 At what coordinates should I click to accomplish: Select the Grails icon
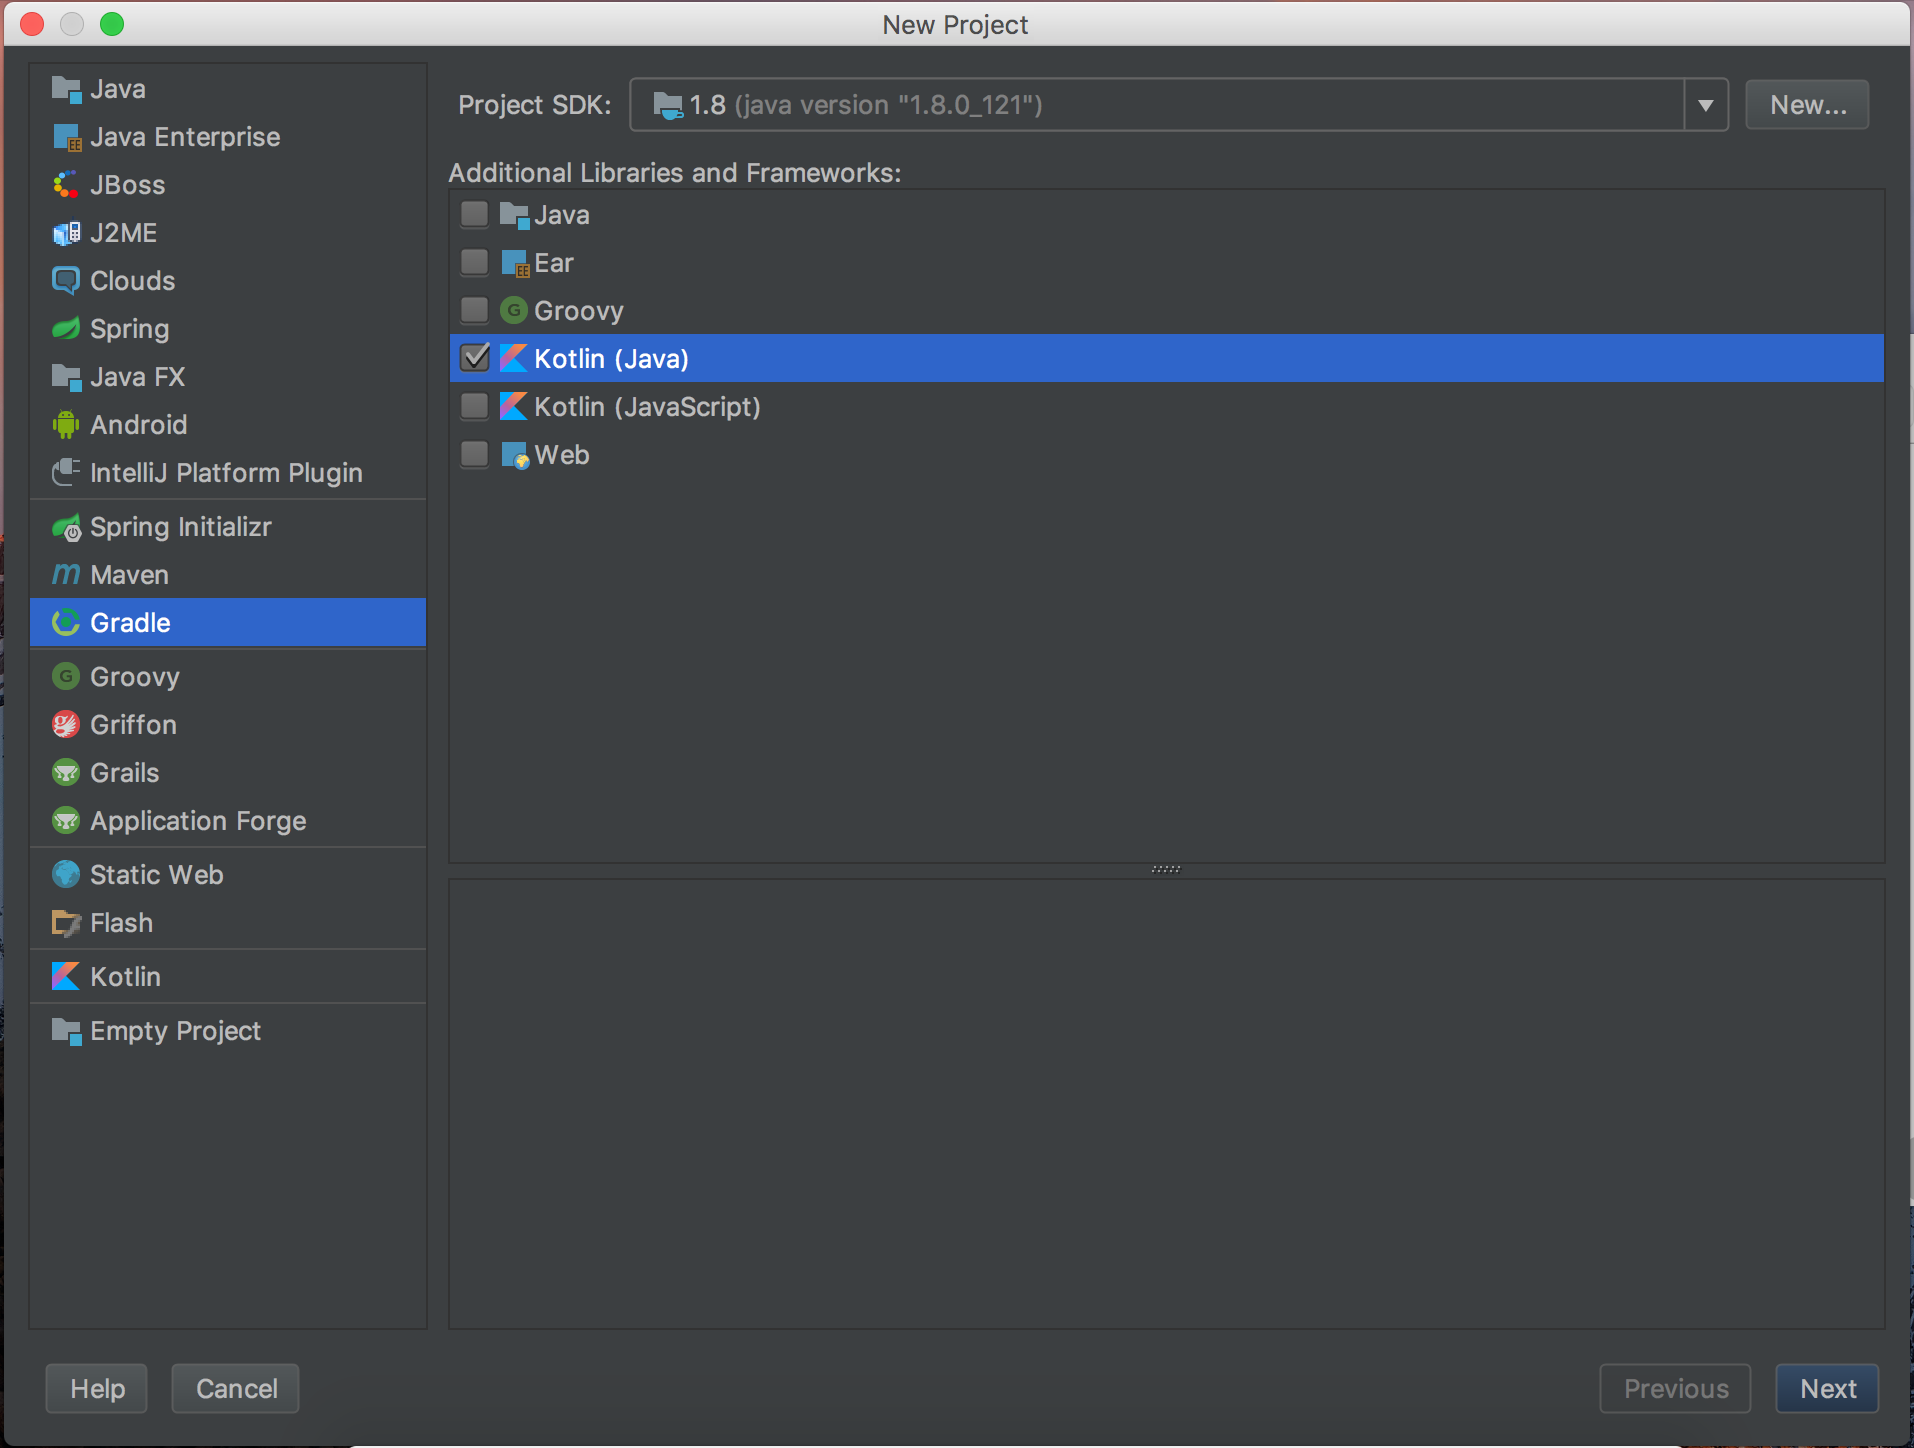pos(66,773)
